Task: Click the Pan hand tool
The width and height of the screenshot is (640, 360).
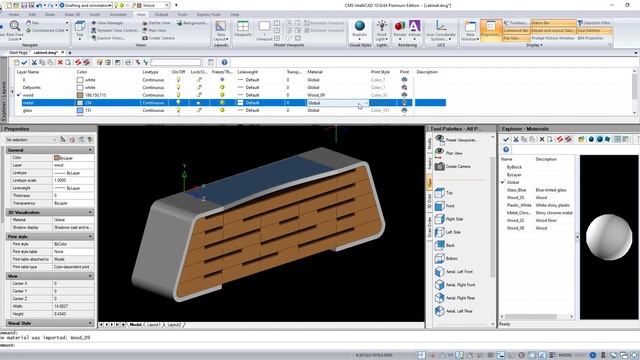Action: tap(33, 23)
